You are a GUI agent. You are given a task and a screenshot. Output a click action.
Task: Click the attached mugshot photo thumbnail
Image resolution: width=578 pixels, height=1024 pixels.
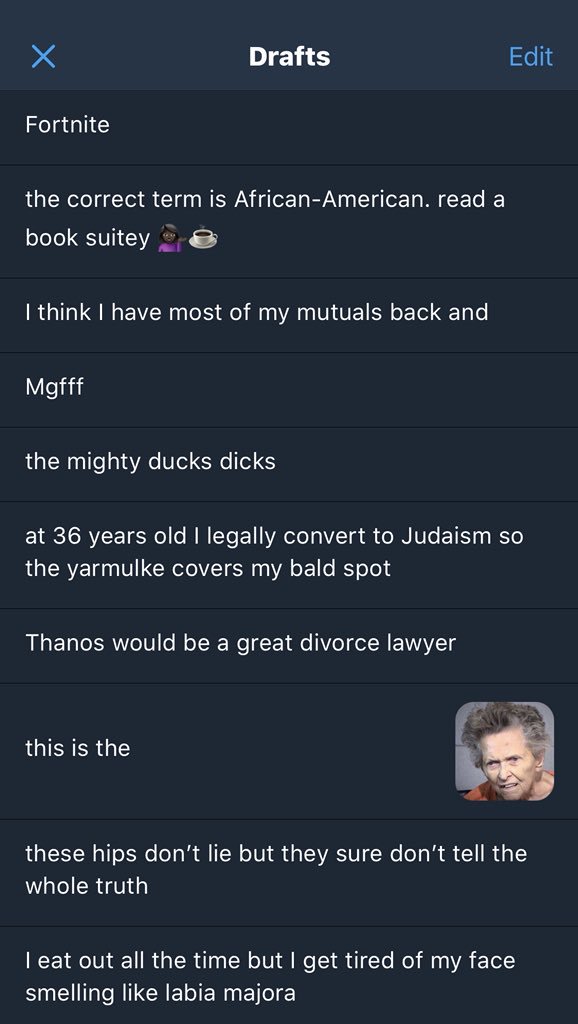tap(504, 751)
